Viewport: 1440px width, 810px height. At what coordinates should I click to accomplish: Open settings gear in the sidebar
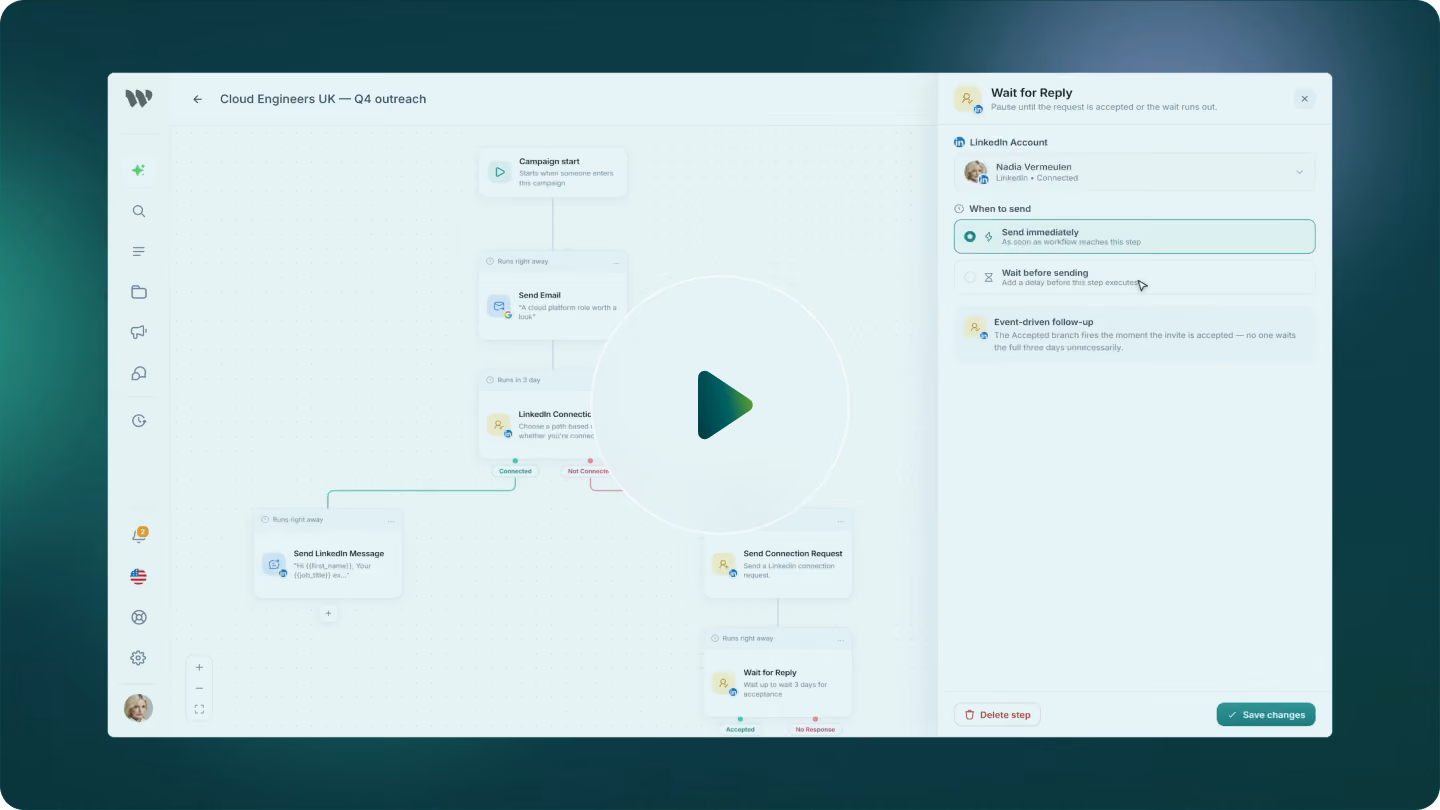139,658
